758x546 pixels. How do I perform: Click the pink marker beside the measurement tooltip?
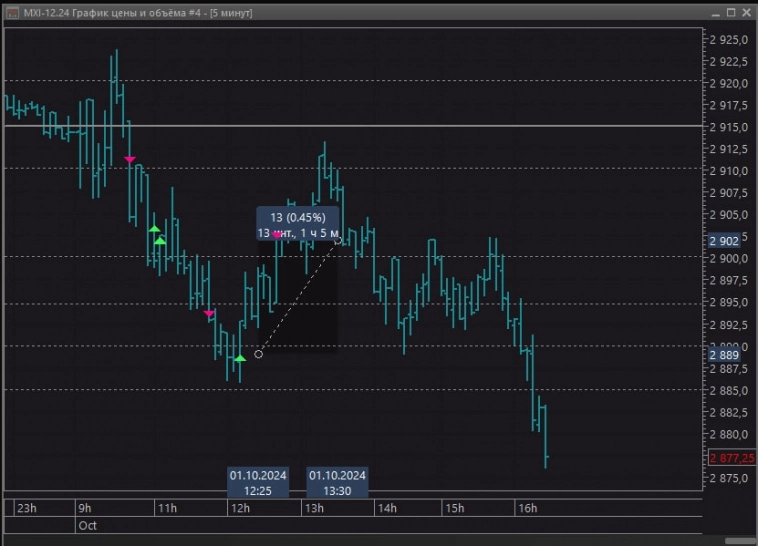pyautogui.click(x=278, y=234)
